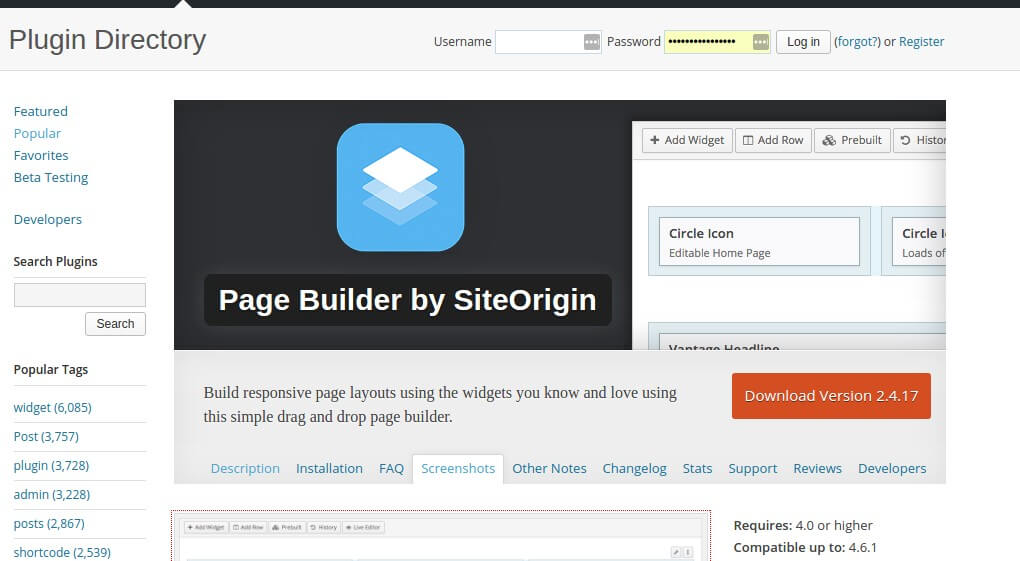Switch to the Reviews tab

[x=817, y=469]
